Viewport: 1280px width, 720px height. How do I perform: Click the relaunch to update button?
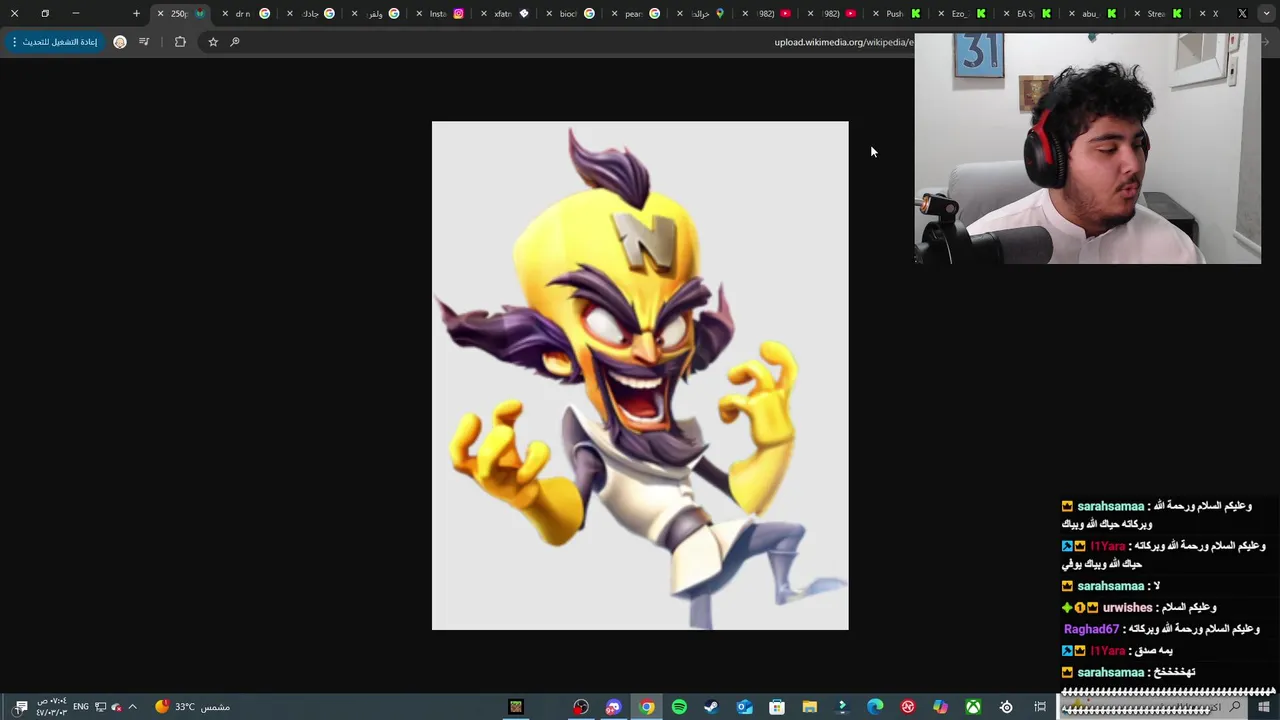54,42
